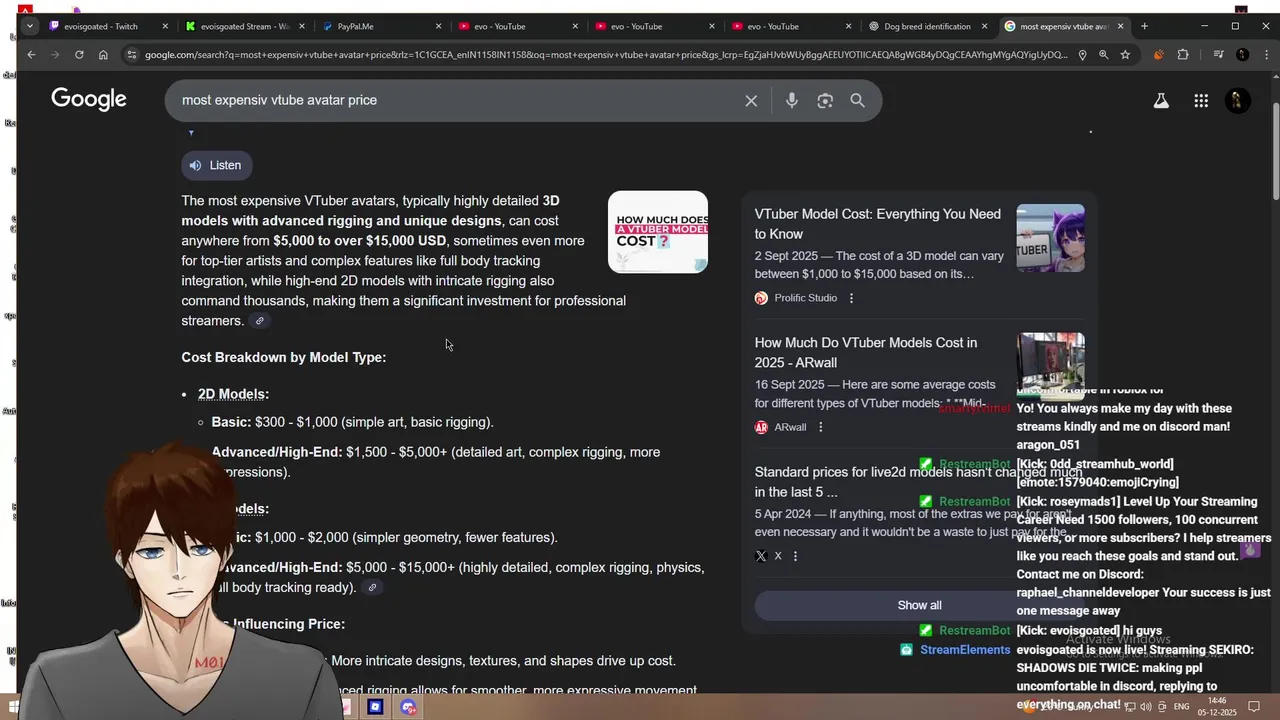1280x720 pixels.
Task: Switch to the evoisgoated - Twitch tab
Action: coord(100,26)
